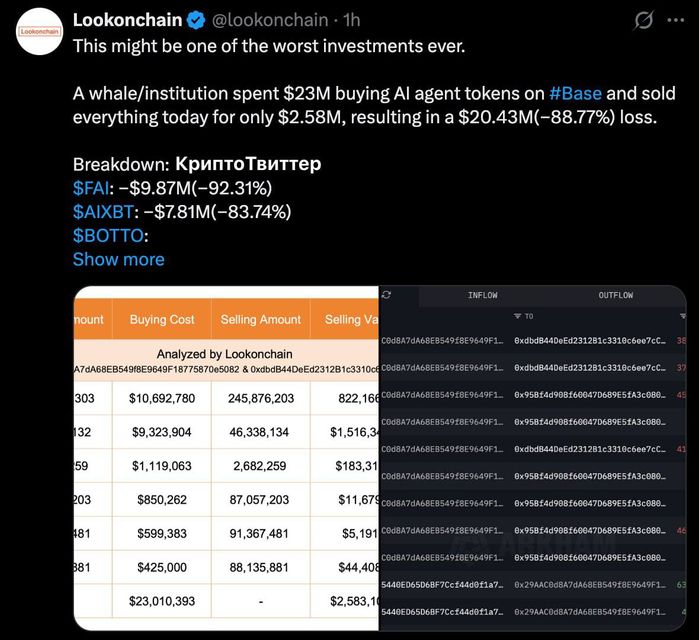699x640 pixels.
Task: Open the #Base hashtag link
Action: (x=576, y=94)
